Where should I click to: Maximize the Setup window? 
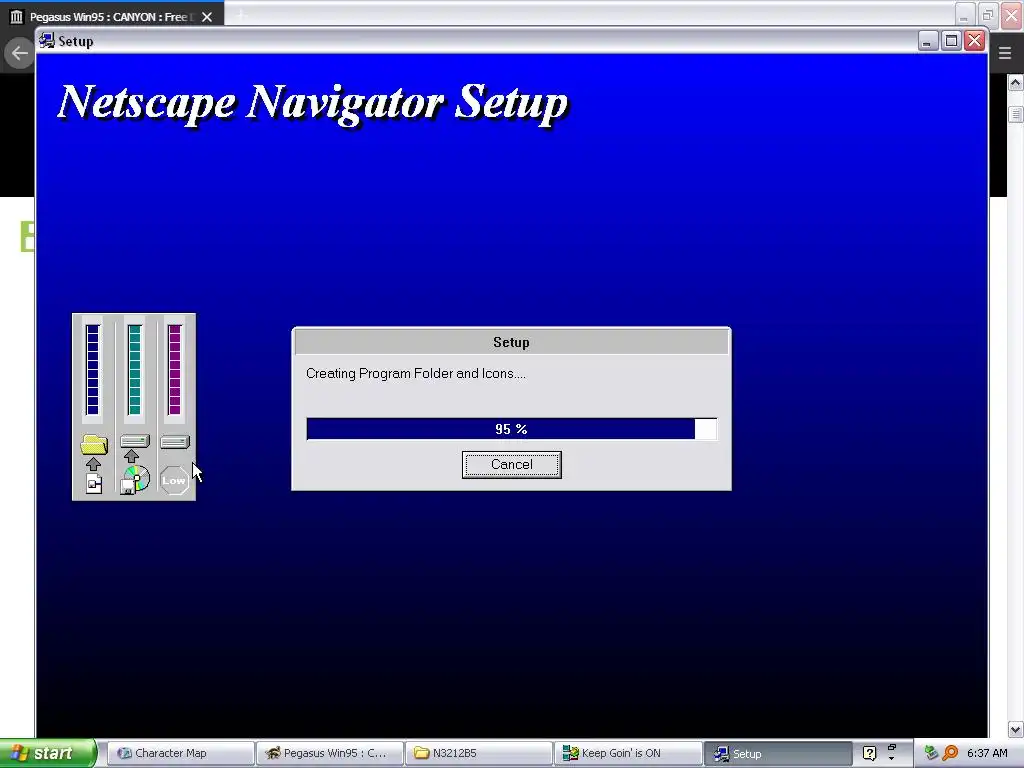[952, 40]
